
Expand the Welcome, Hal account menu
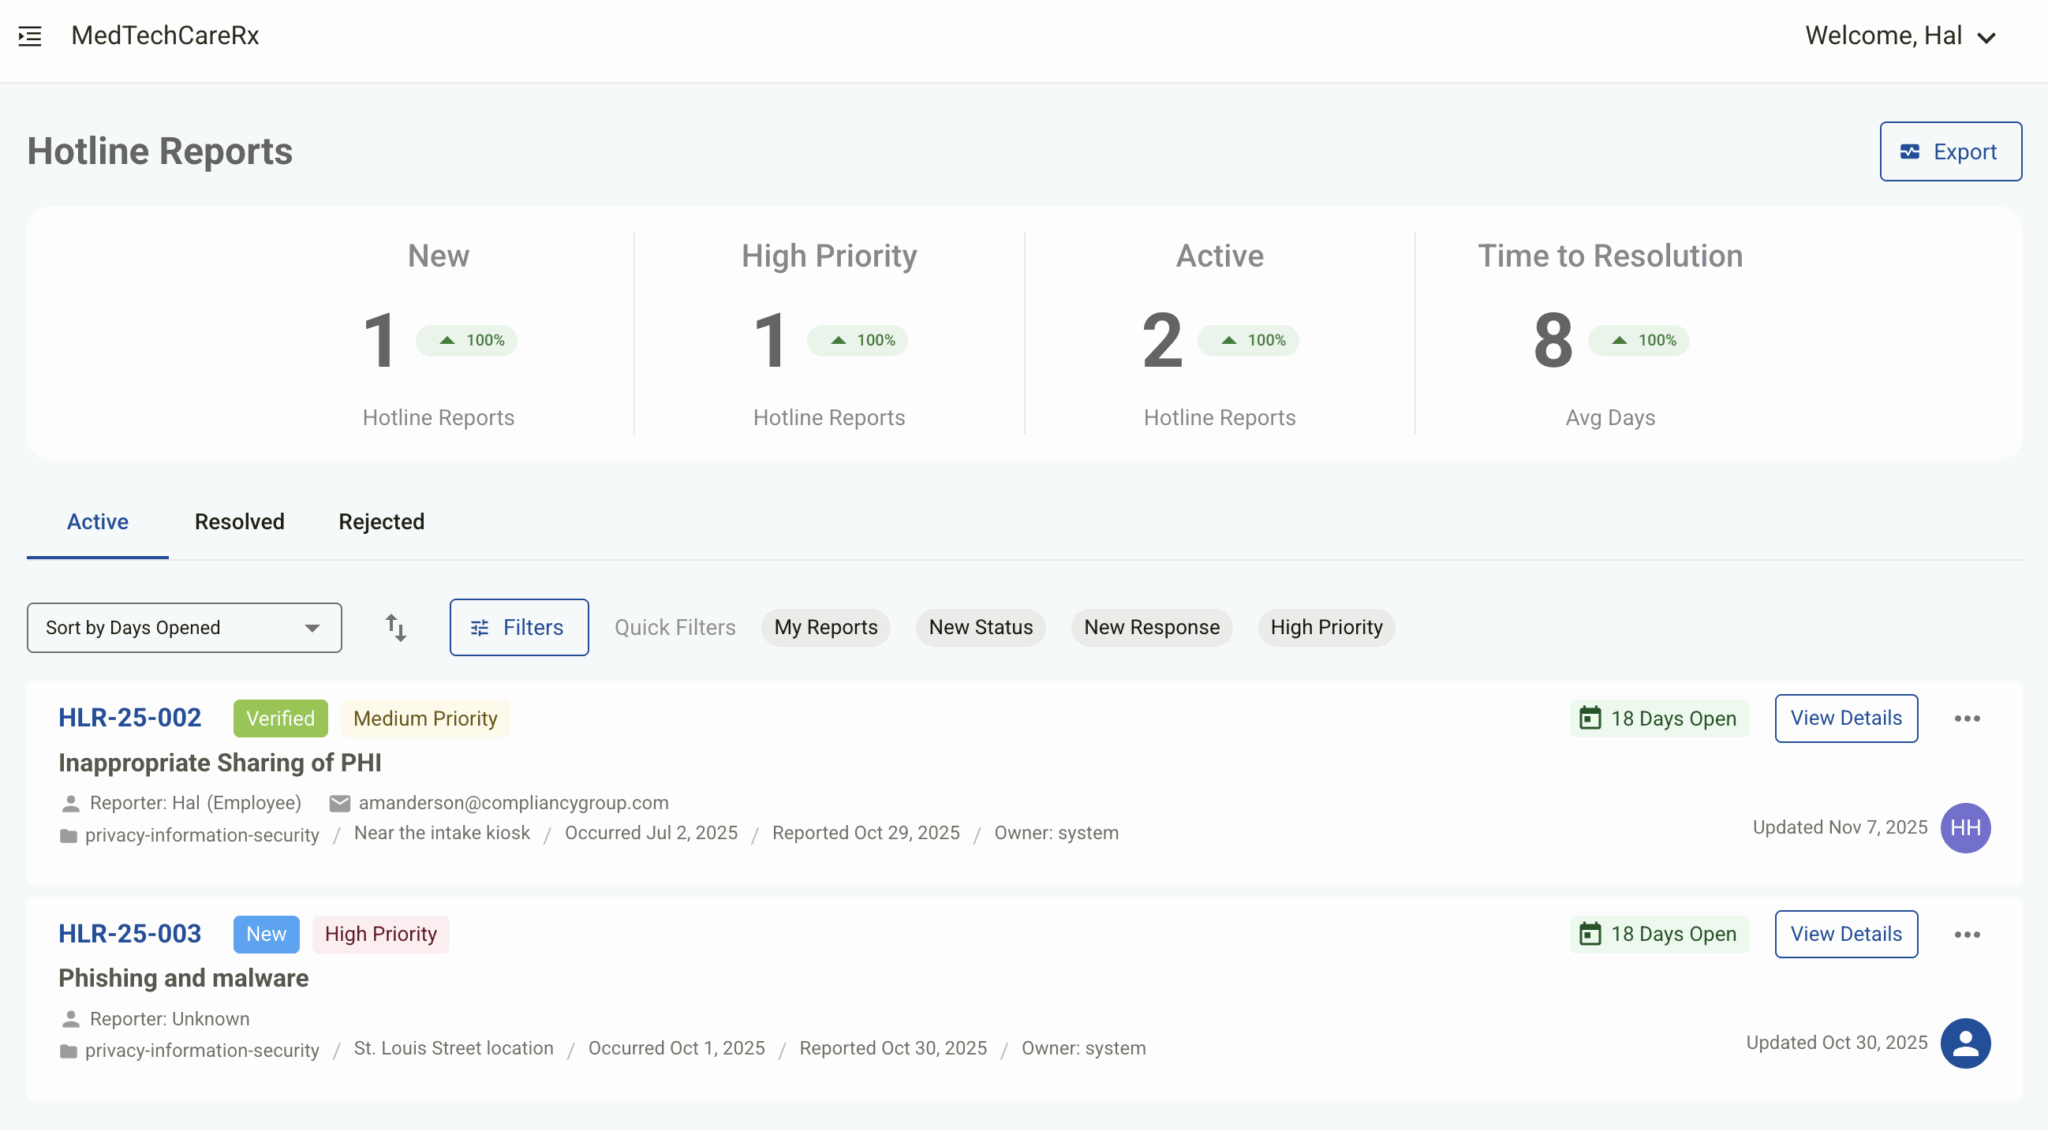point(1901,36)
